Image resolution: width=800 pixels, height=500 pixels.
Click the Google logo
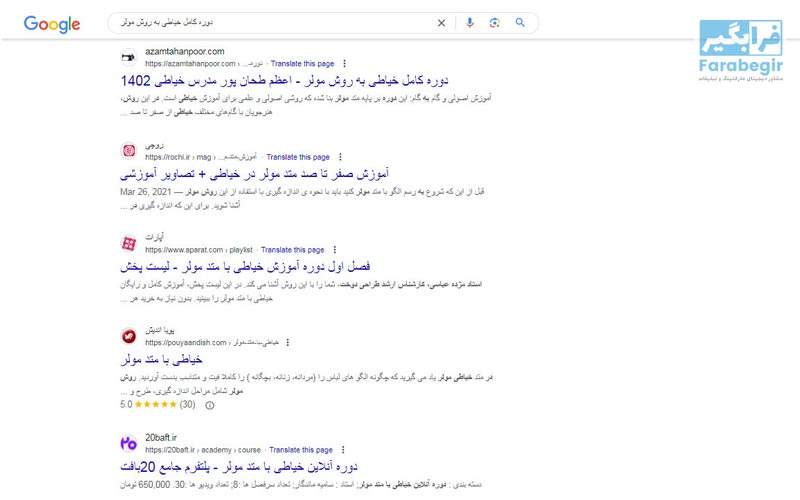[52, 23]
